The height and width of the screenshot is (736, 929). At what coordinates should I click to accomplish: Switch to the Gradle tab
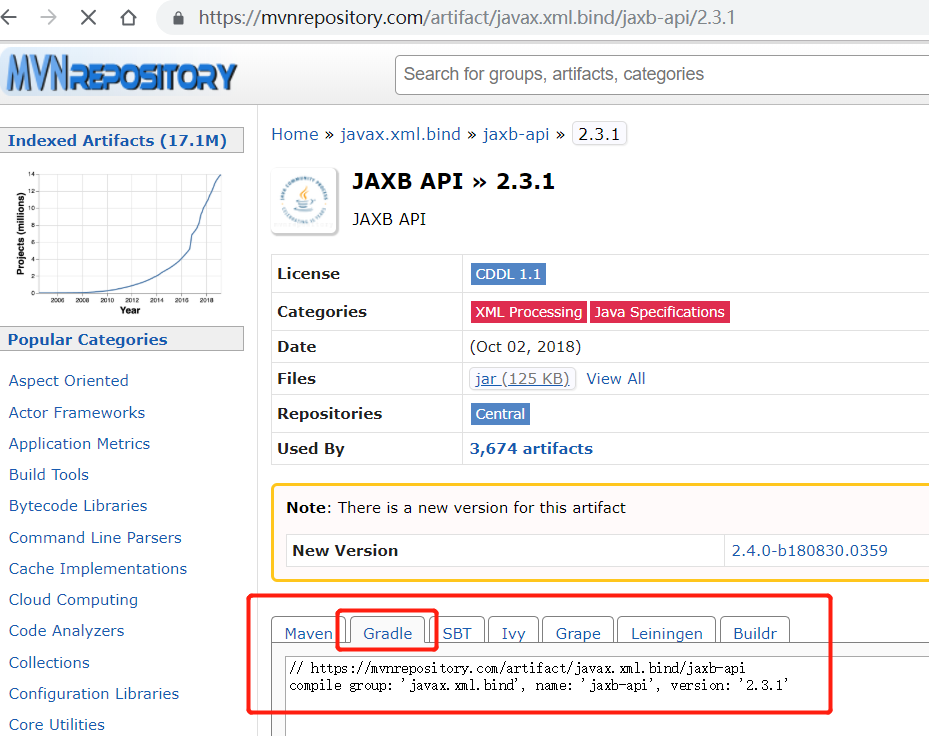387,633
